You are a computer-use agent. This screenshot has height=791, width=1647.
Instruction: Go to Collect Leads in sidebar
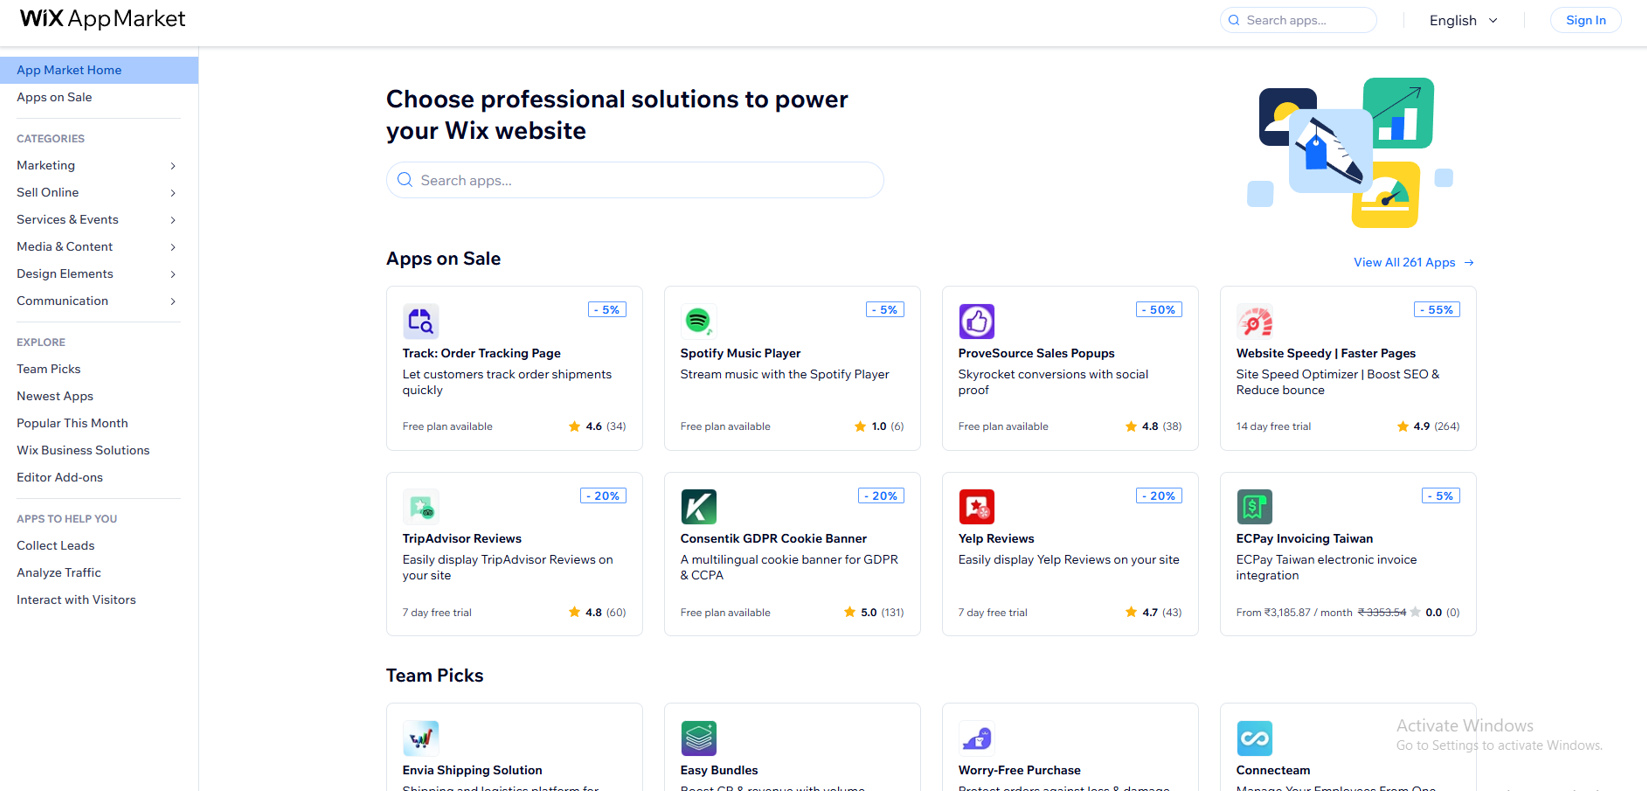click(x=55, y=546)
